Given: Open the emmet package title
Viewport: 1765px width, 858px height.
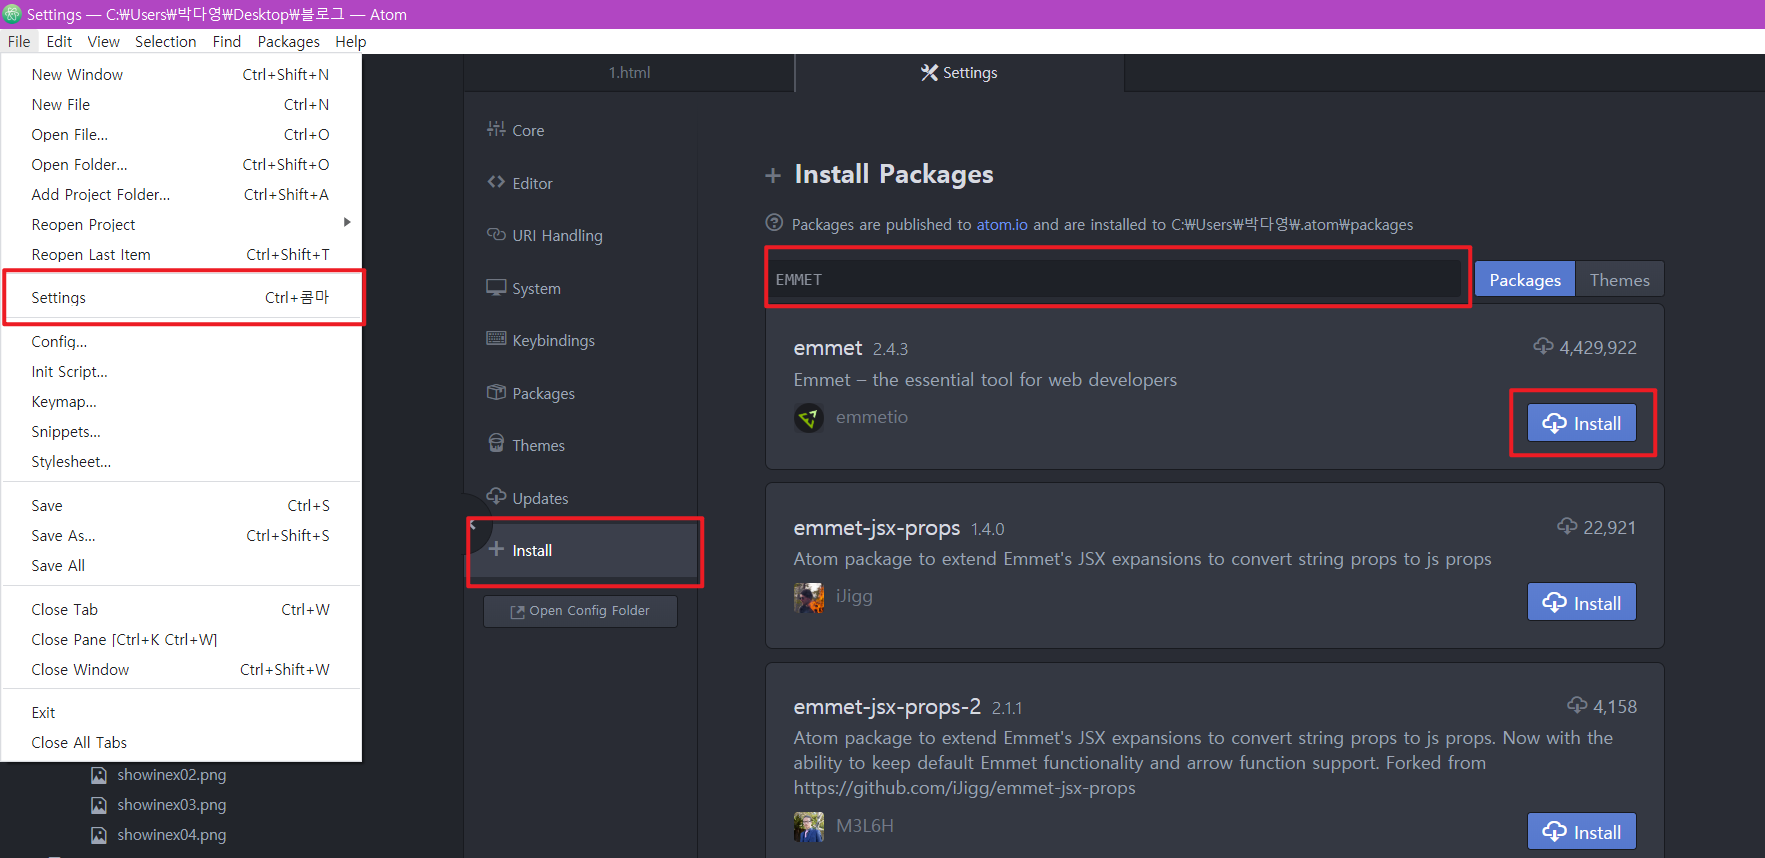Looking at the screenshot, I should tap(828, 348).
